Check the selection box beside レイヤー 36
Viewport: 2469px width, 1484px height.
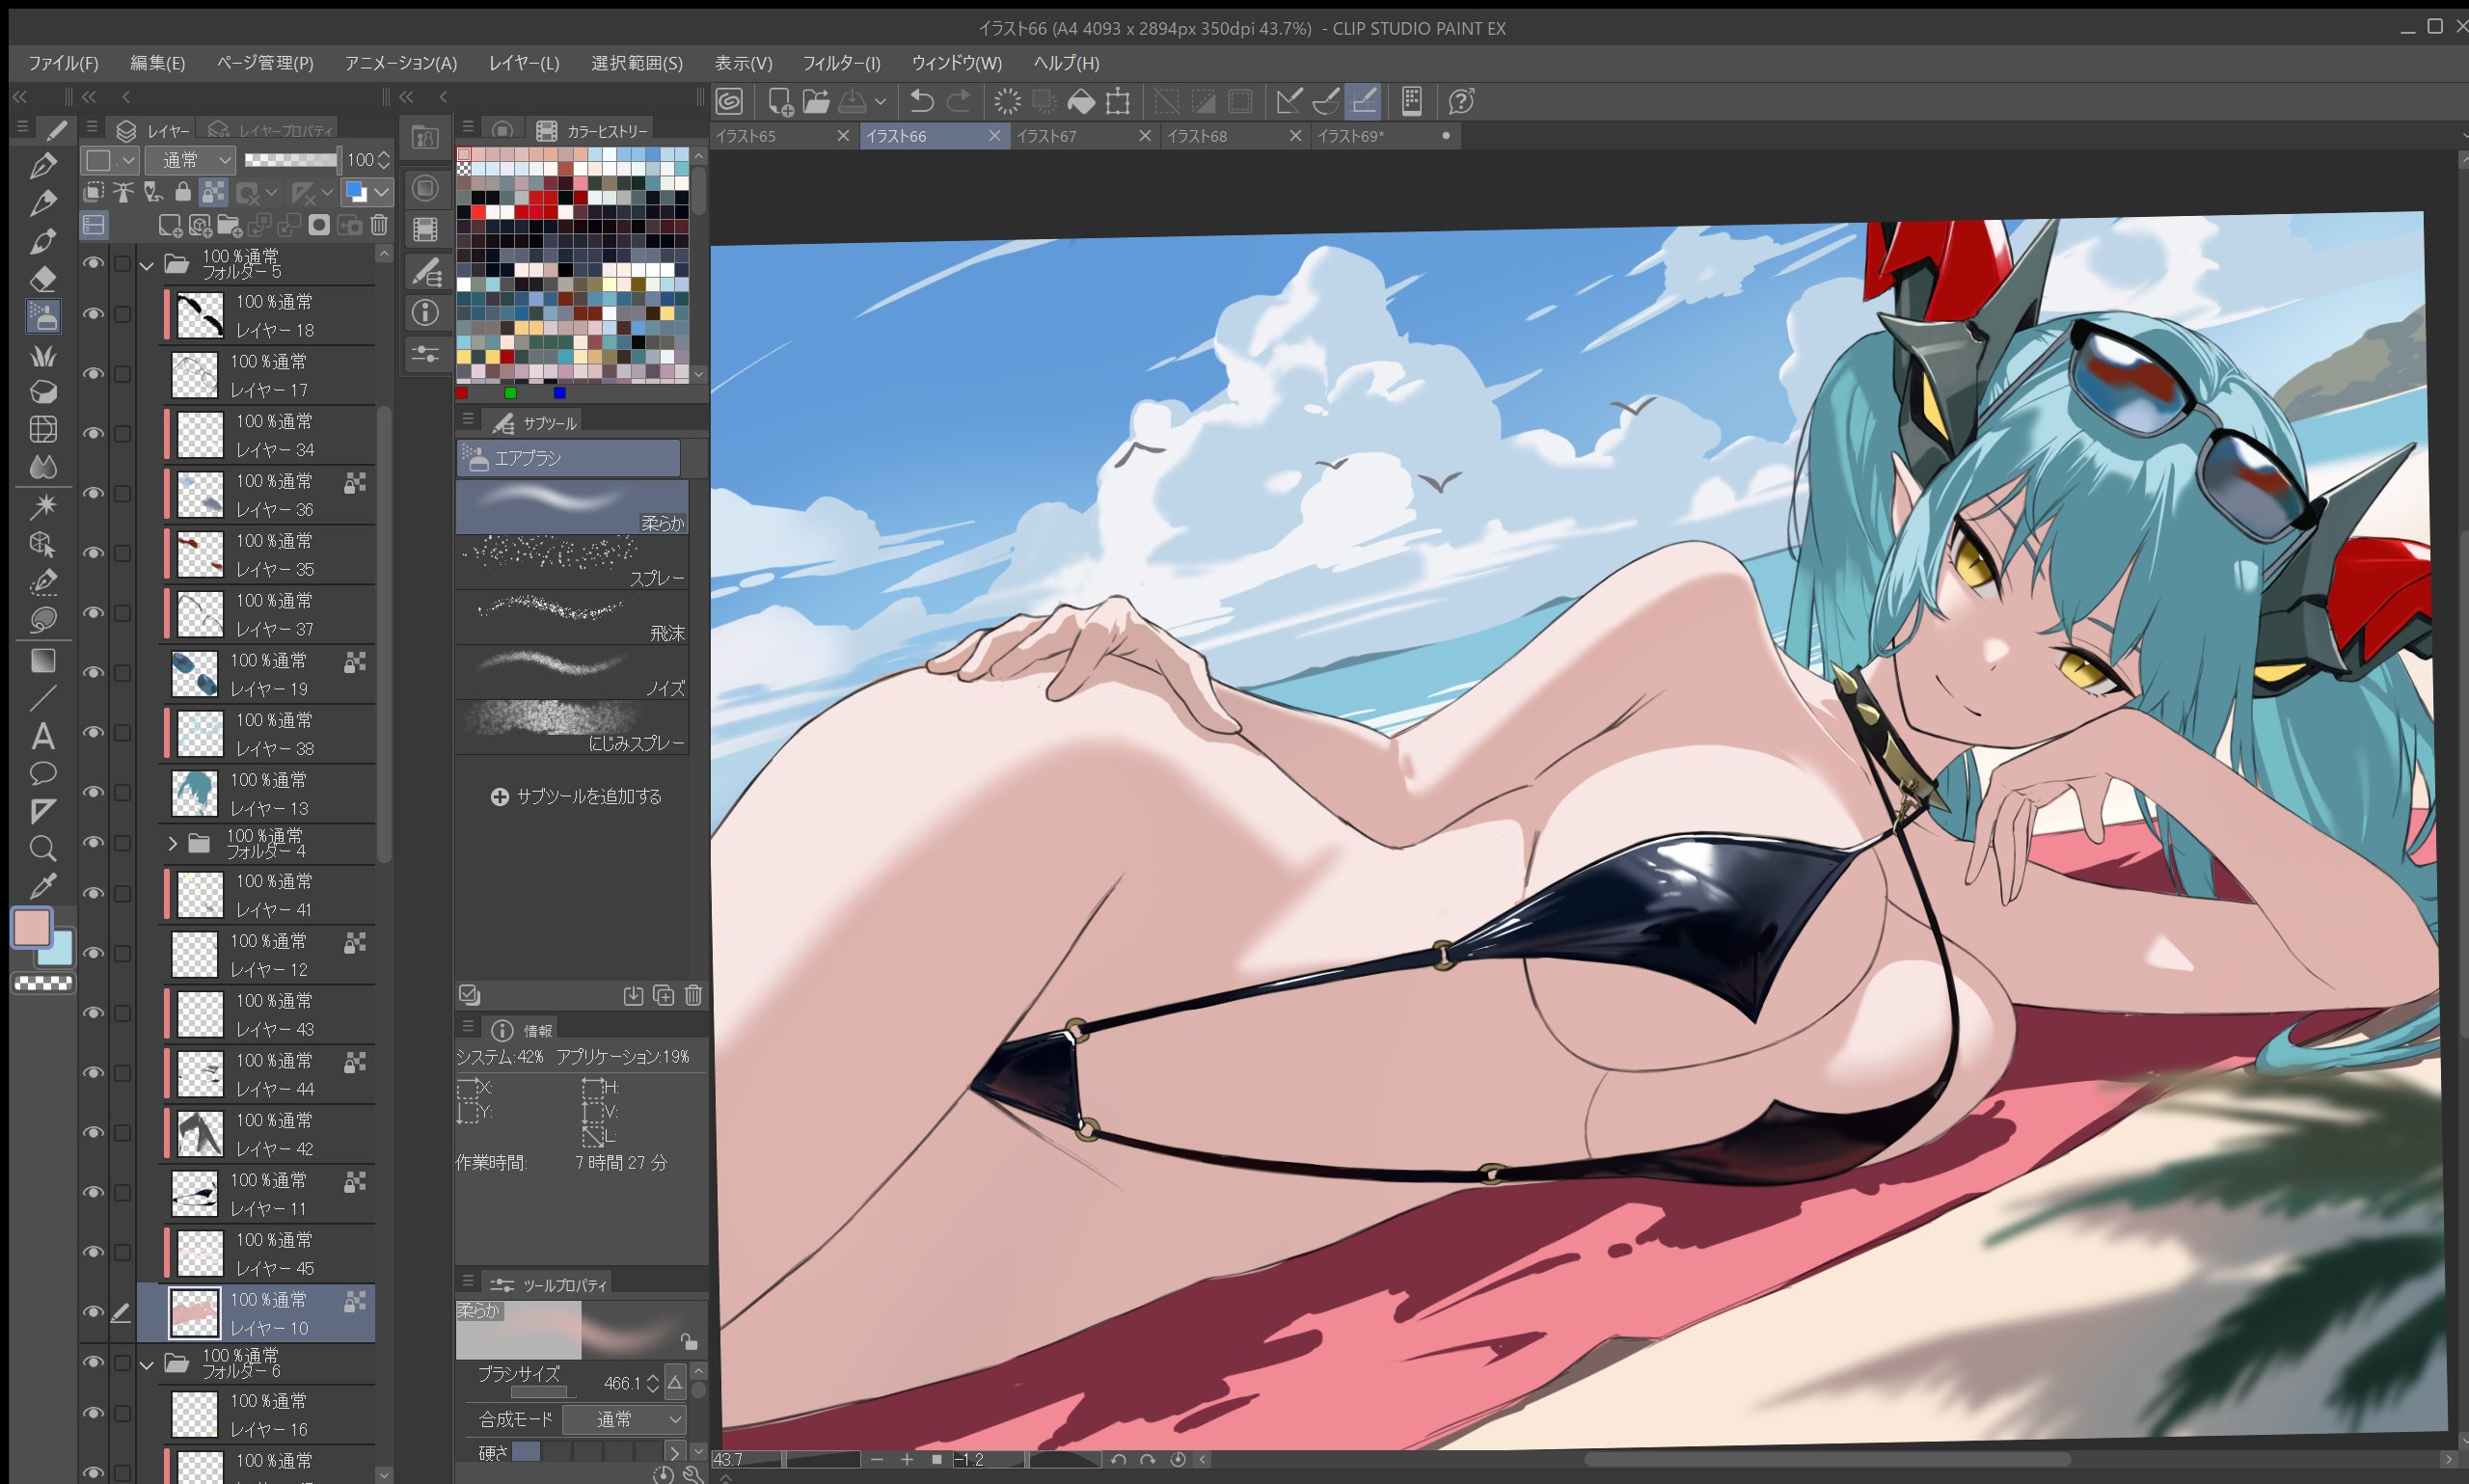122,493
